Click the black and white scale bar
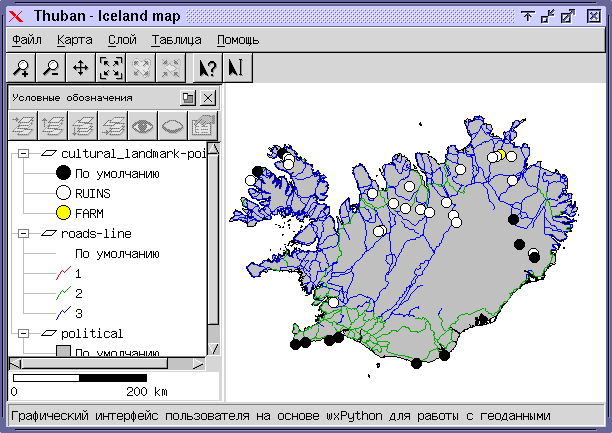Viewport: 612px width, 433px height. [x=80, y=378]
